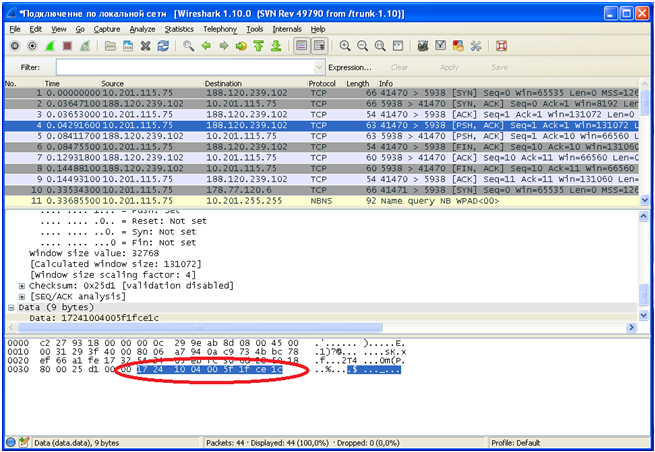Select the '[Calculated window size: 131072]' line
The height and width of the screenshot is (452, 655).
115,264
